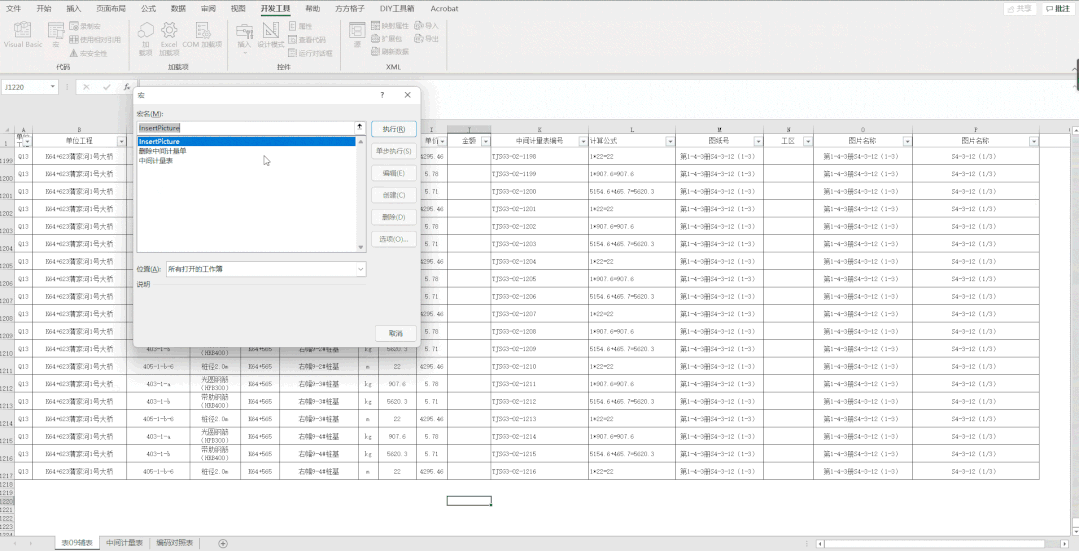
Task: Switch to the 编码对照表 sheet tab
Action: point(174,543)
